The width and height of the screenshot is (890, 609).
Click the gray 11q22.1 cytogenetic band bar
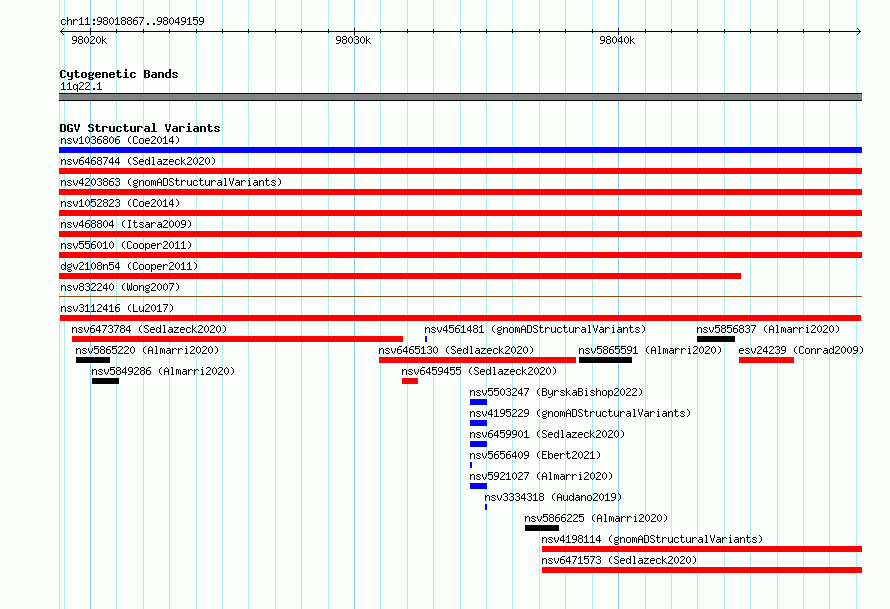[x=460, y=97]
